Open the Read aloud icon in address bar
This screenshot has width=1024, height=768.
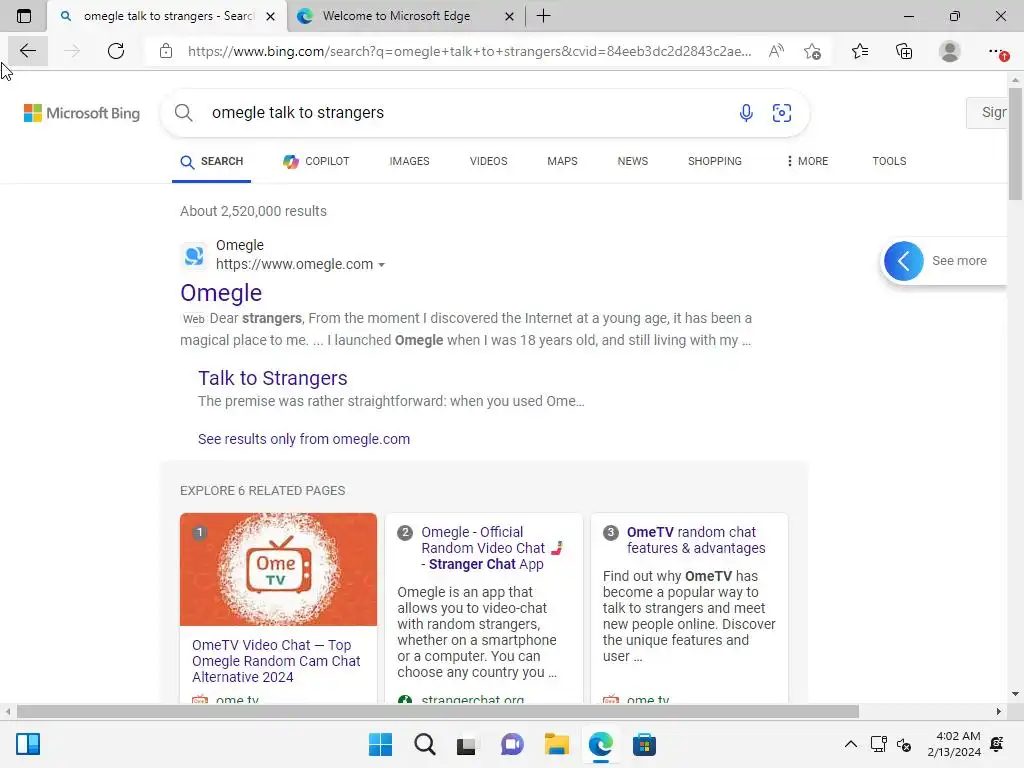pyautogui.click(x=776, y=51)
